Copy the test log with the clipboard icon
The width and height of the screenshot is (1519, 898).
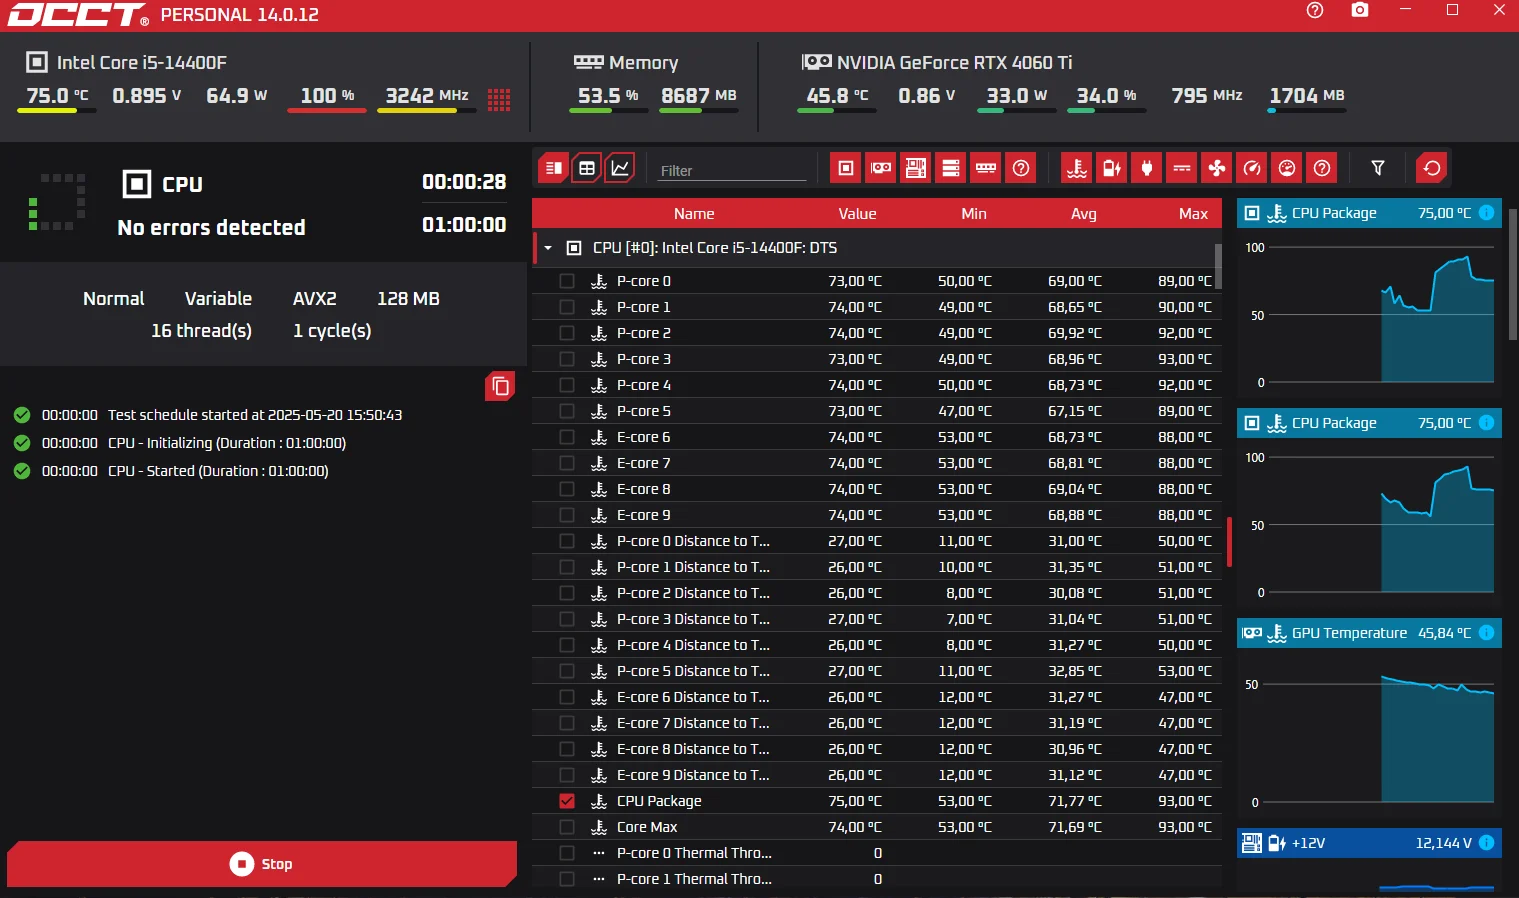click(500, 386)
